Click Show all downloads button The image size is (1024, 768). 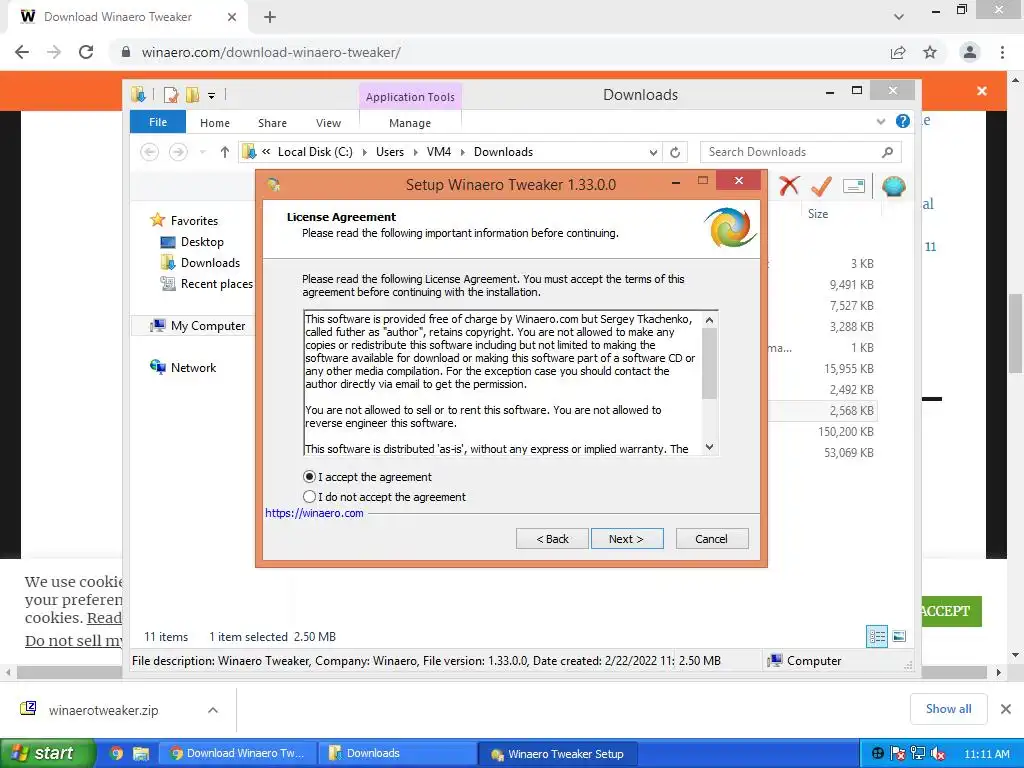(x=948, y=709)
